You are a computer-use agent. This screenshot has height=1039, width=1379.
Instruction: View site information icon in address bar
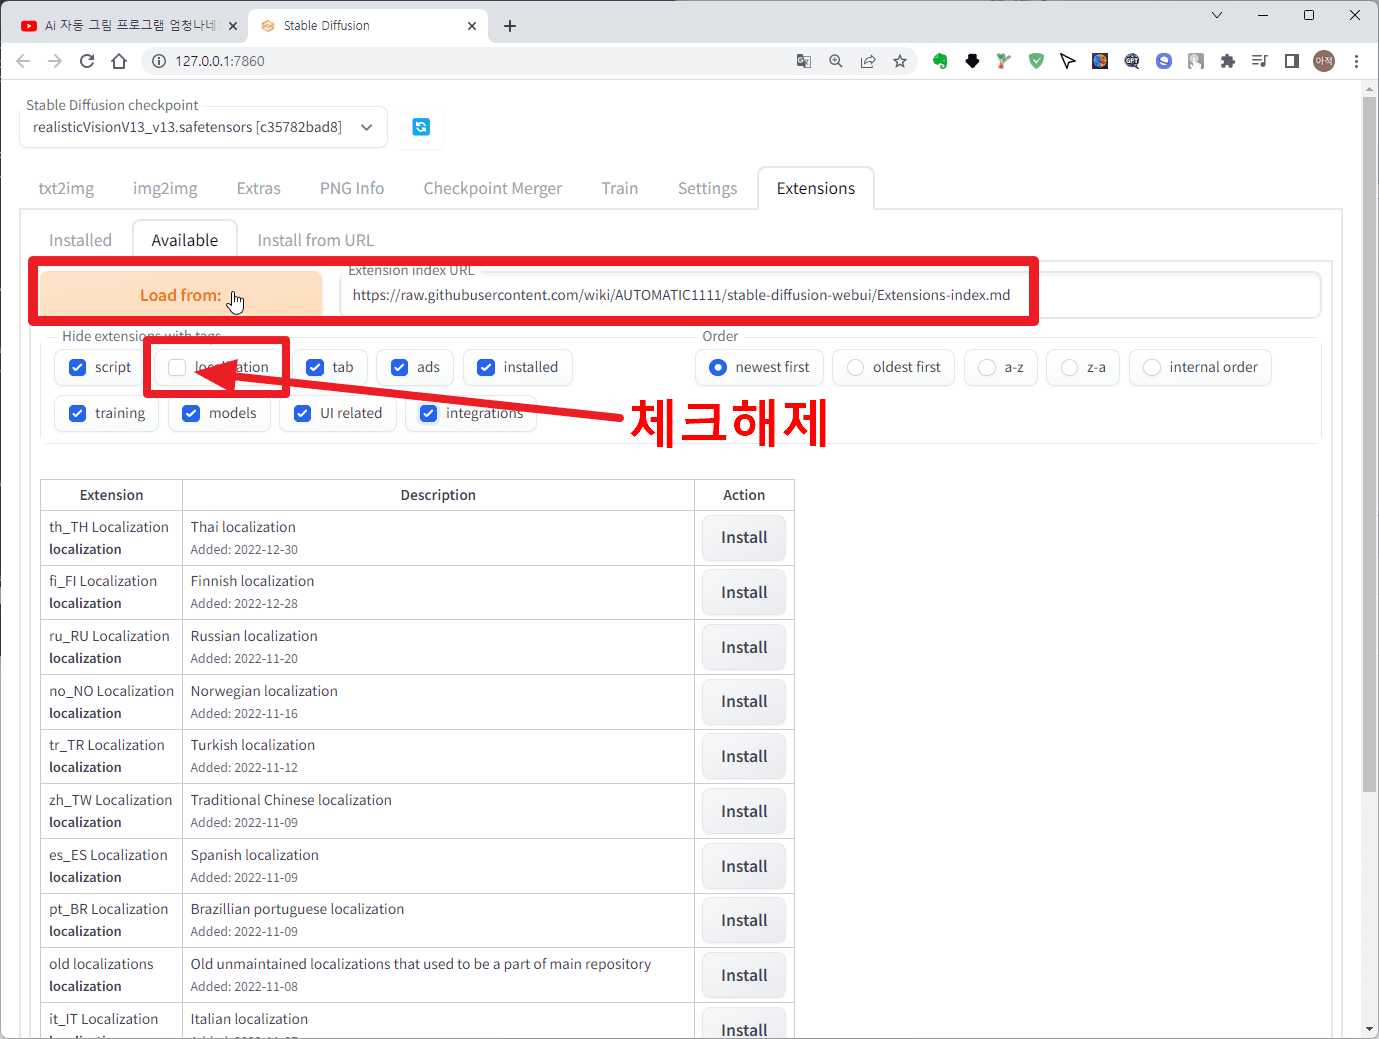pyautogui.click(x=158, y=61)
